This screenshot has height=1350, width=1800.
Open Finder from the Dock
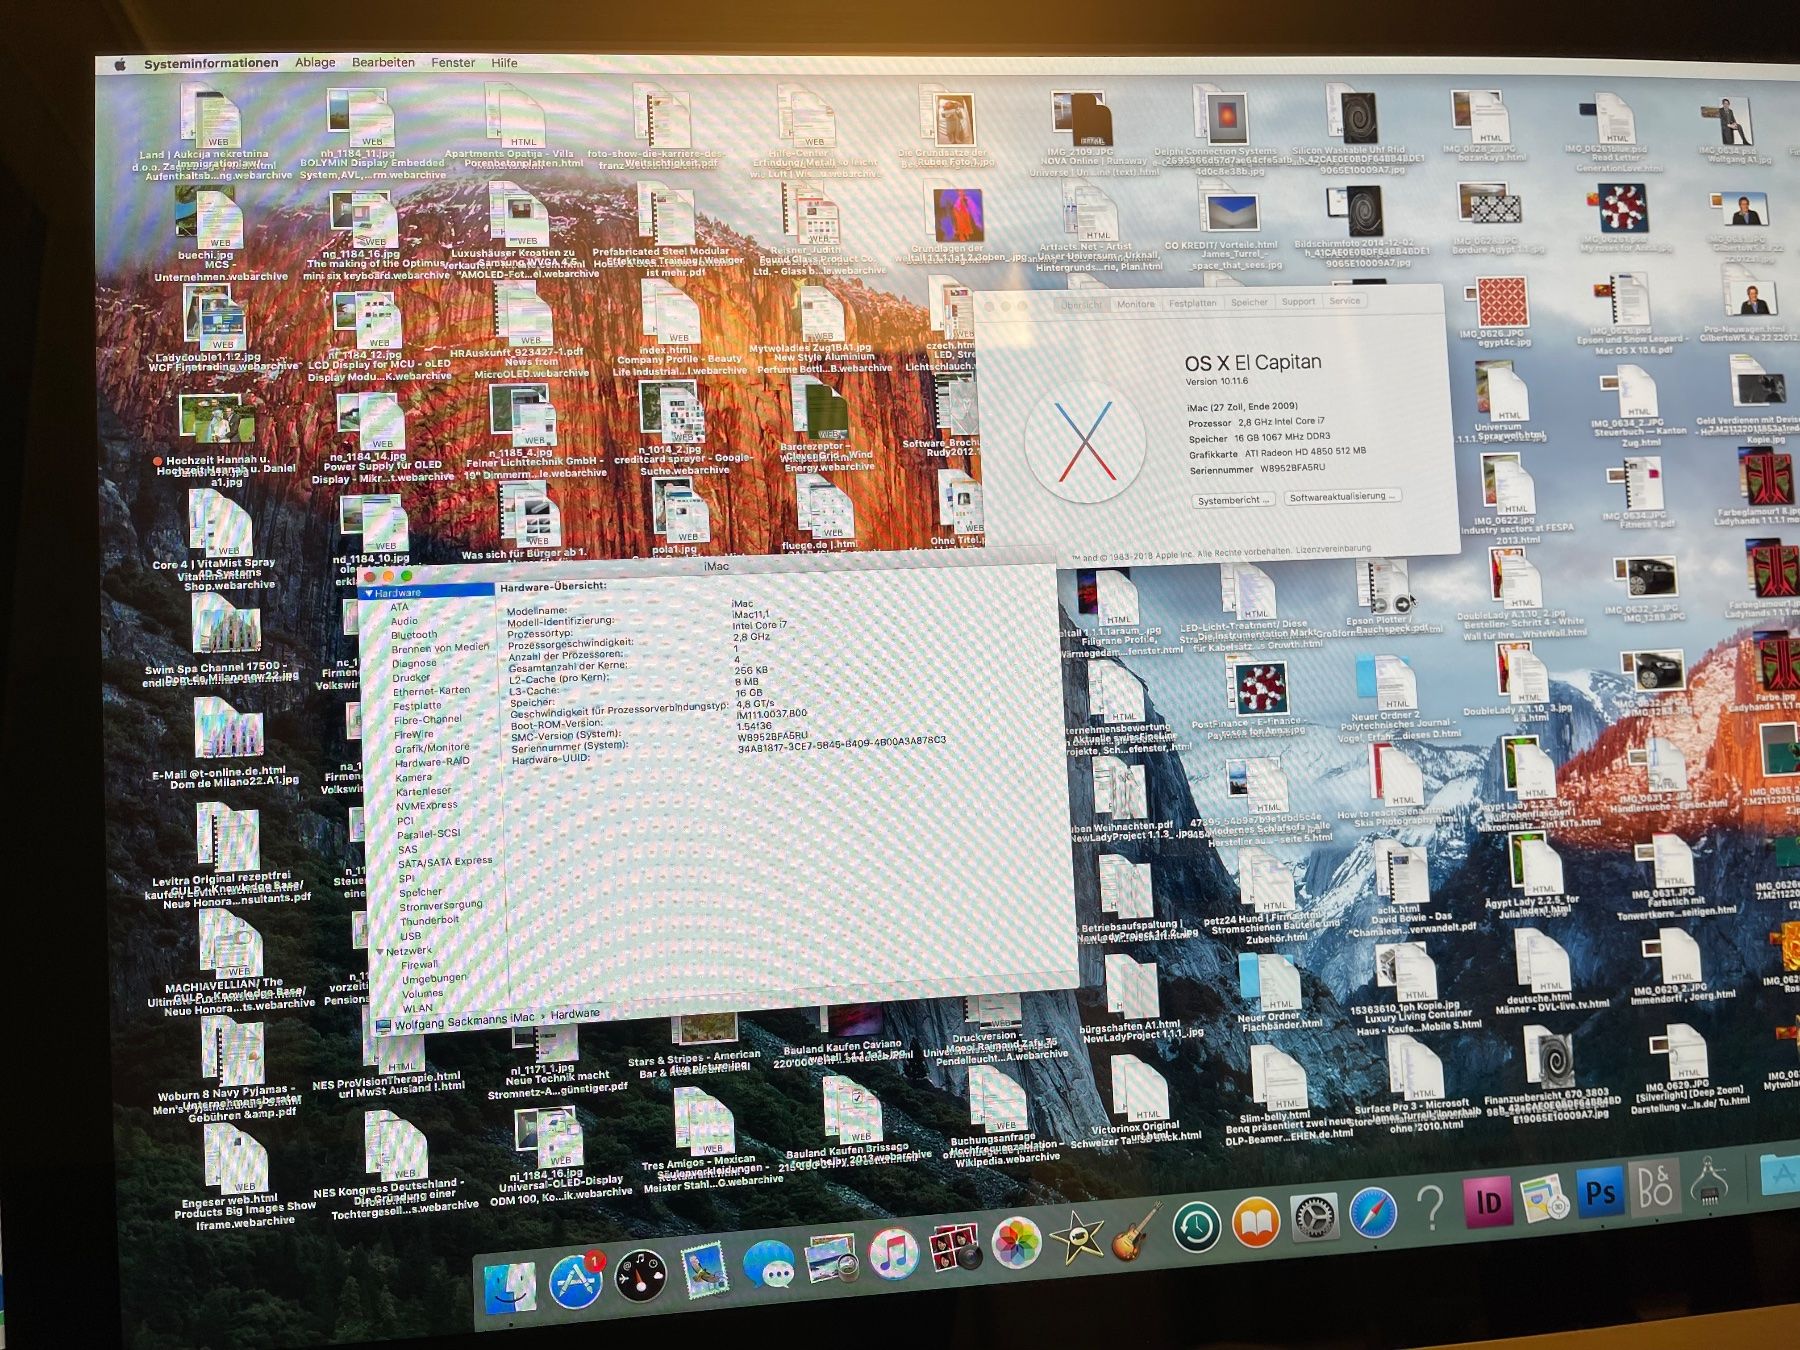pos(510,1287)
